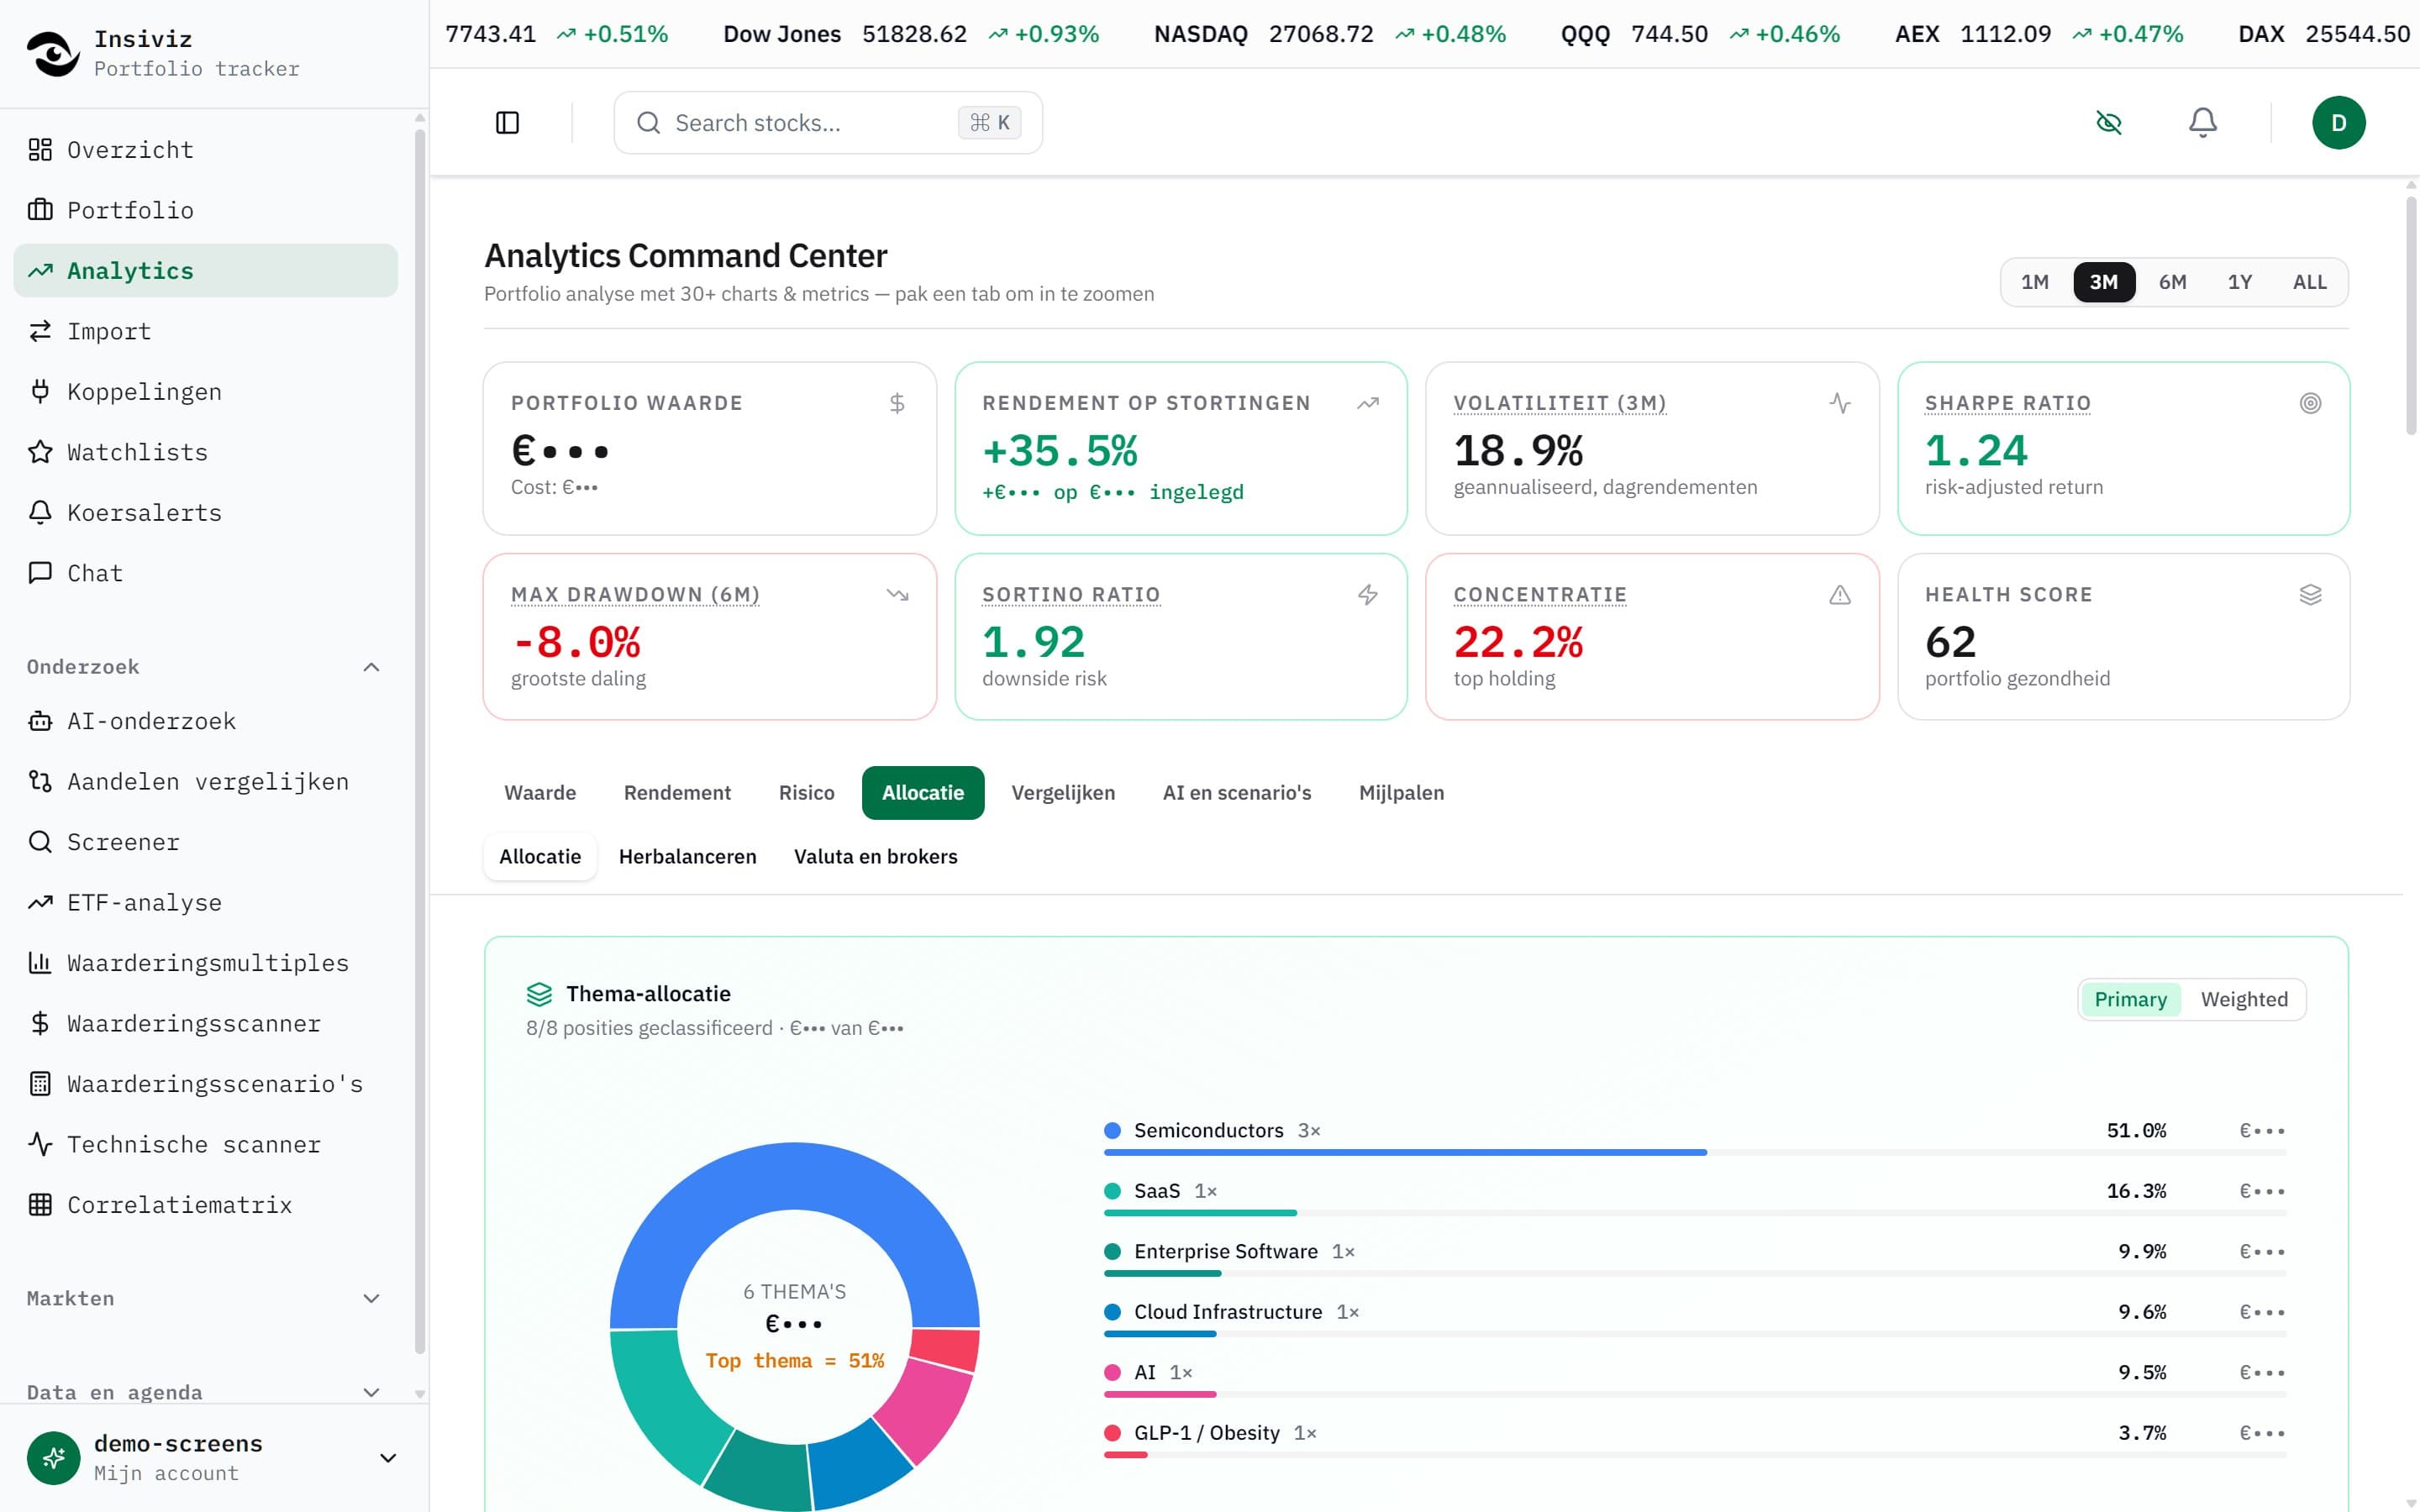
Task: Open notifications bell icon
Action: 2203,123
